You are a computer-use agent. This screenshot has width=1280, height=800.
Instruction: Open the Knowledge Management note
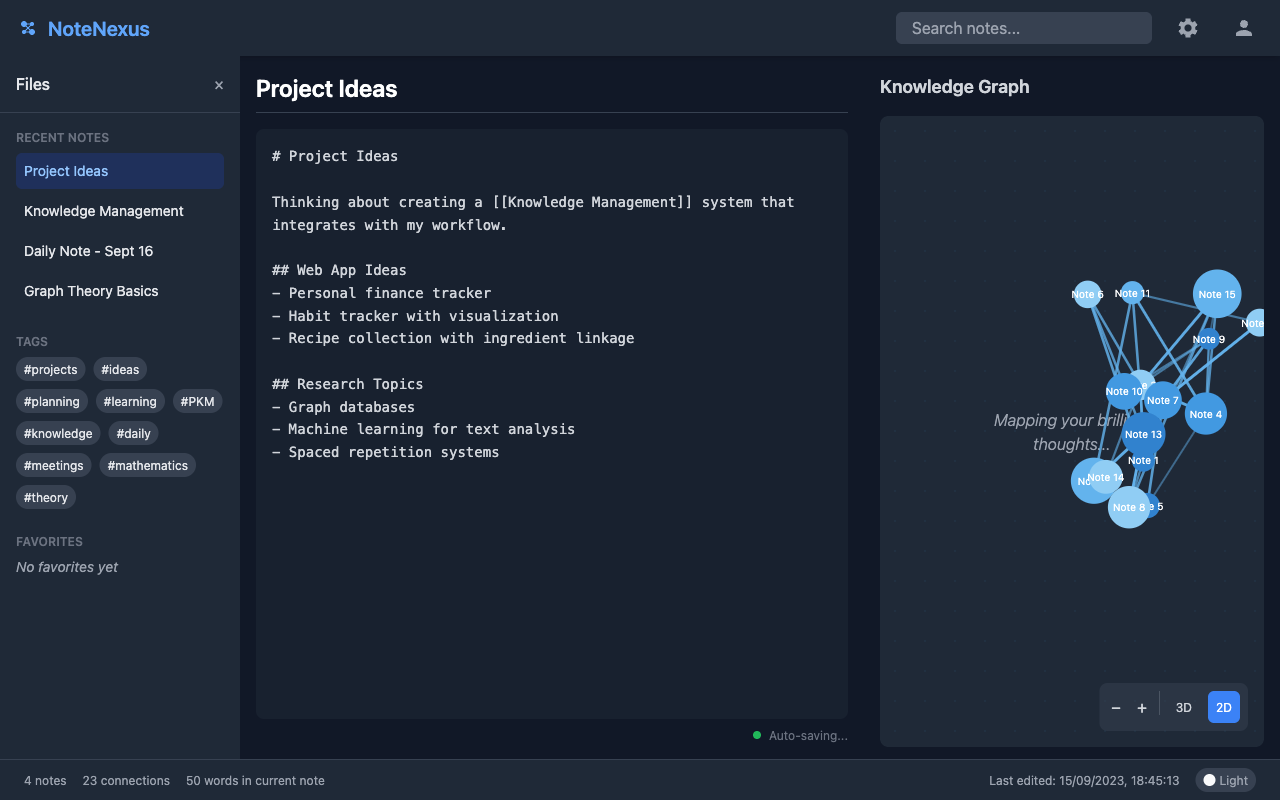[103, 211]
